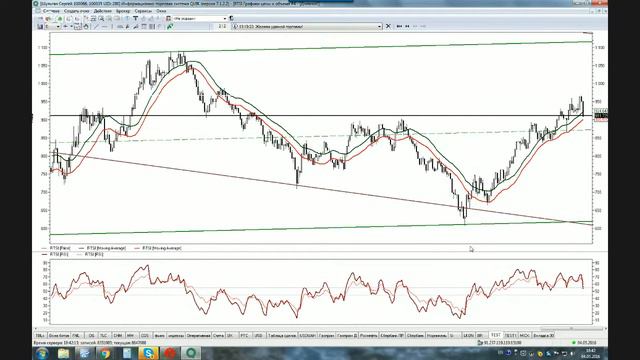
Task: Open Google Chrome from the taskbar
Action: 105,353
